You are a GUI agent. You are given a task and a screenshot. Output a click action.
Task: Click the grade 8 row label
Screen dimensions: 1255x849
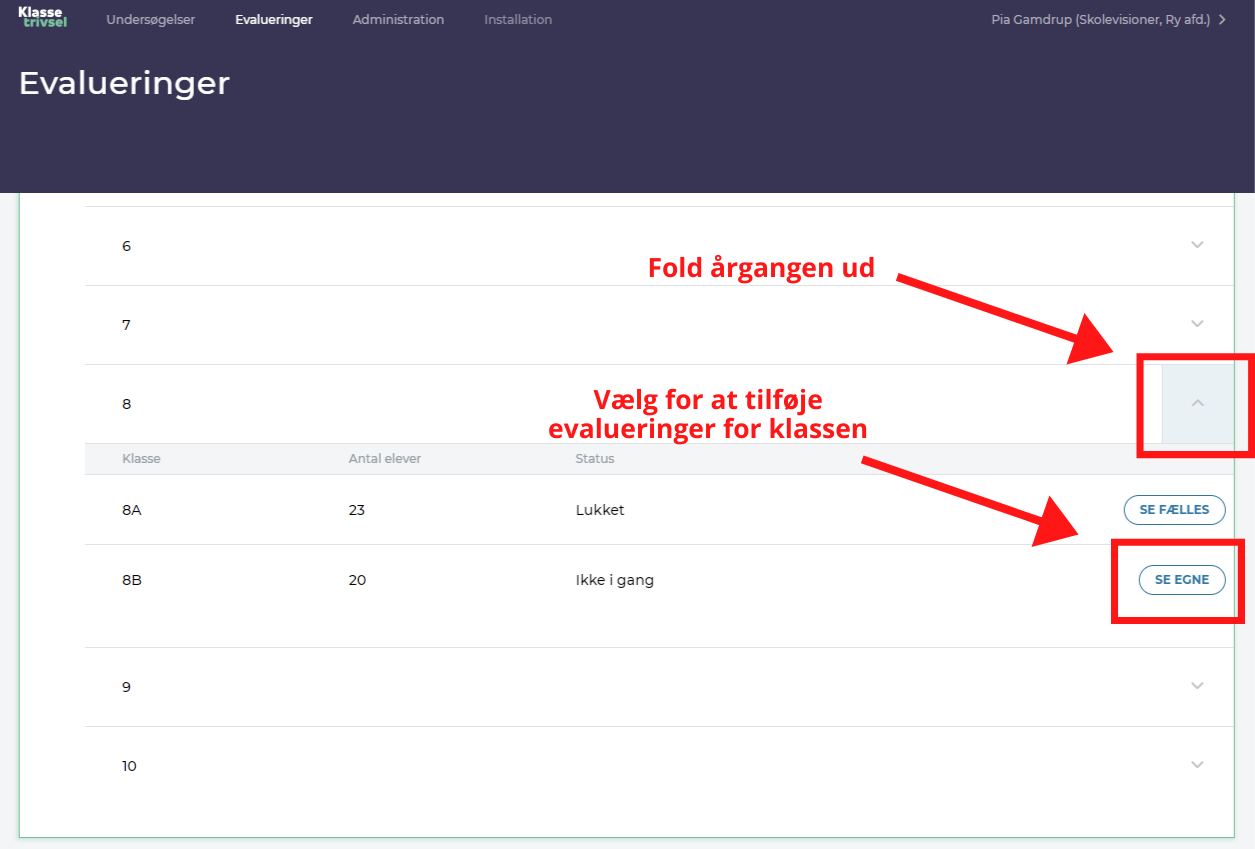tap(126, 404)
